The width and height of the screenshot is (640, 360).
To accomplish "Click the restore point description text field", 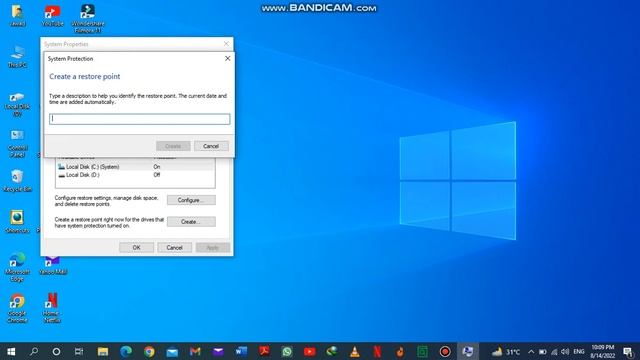I will point(140,119).
